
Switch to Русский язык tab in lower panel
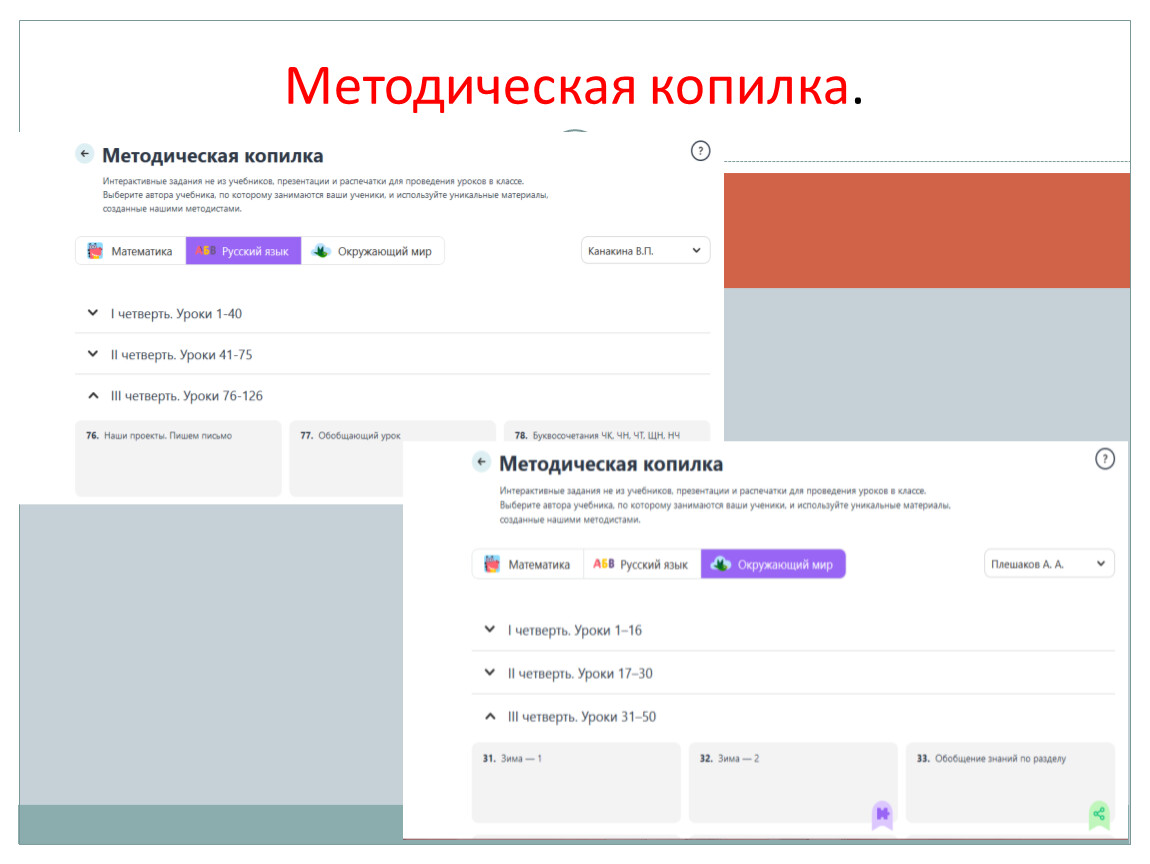click(x=642, y=564)
